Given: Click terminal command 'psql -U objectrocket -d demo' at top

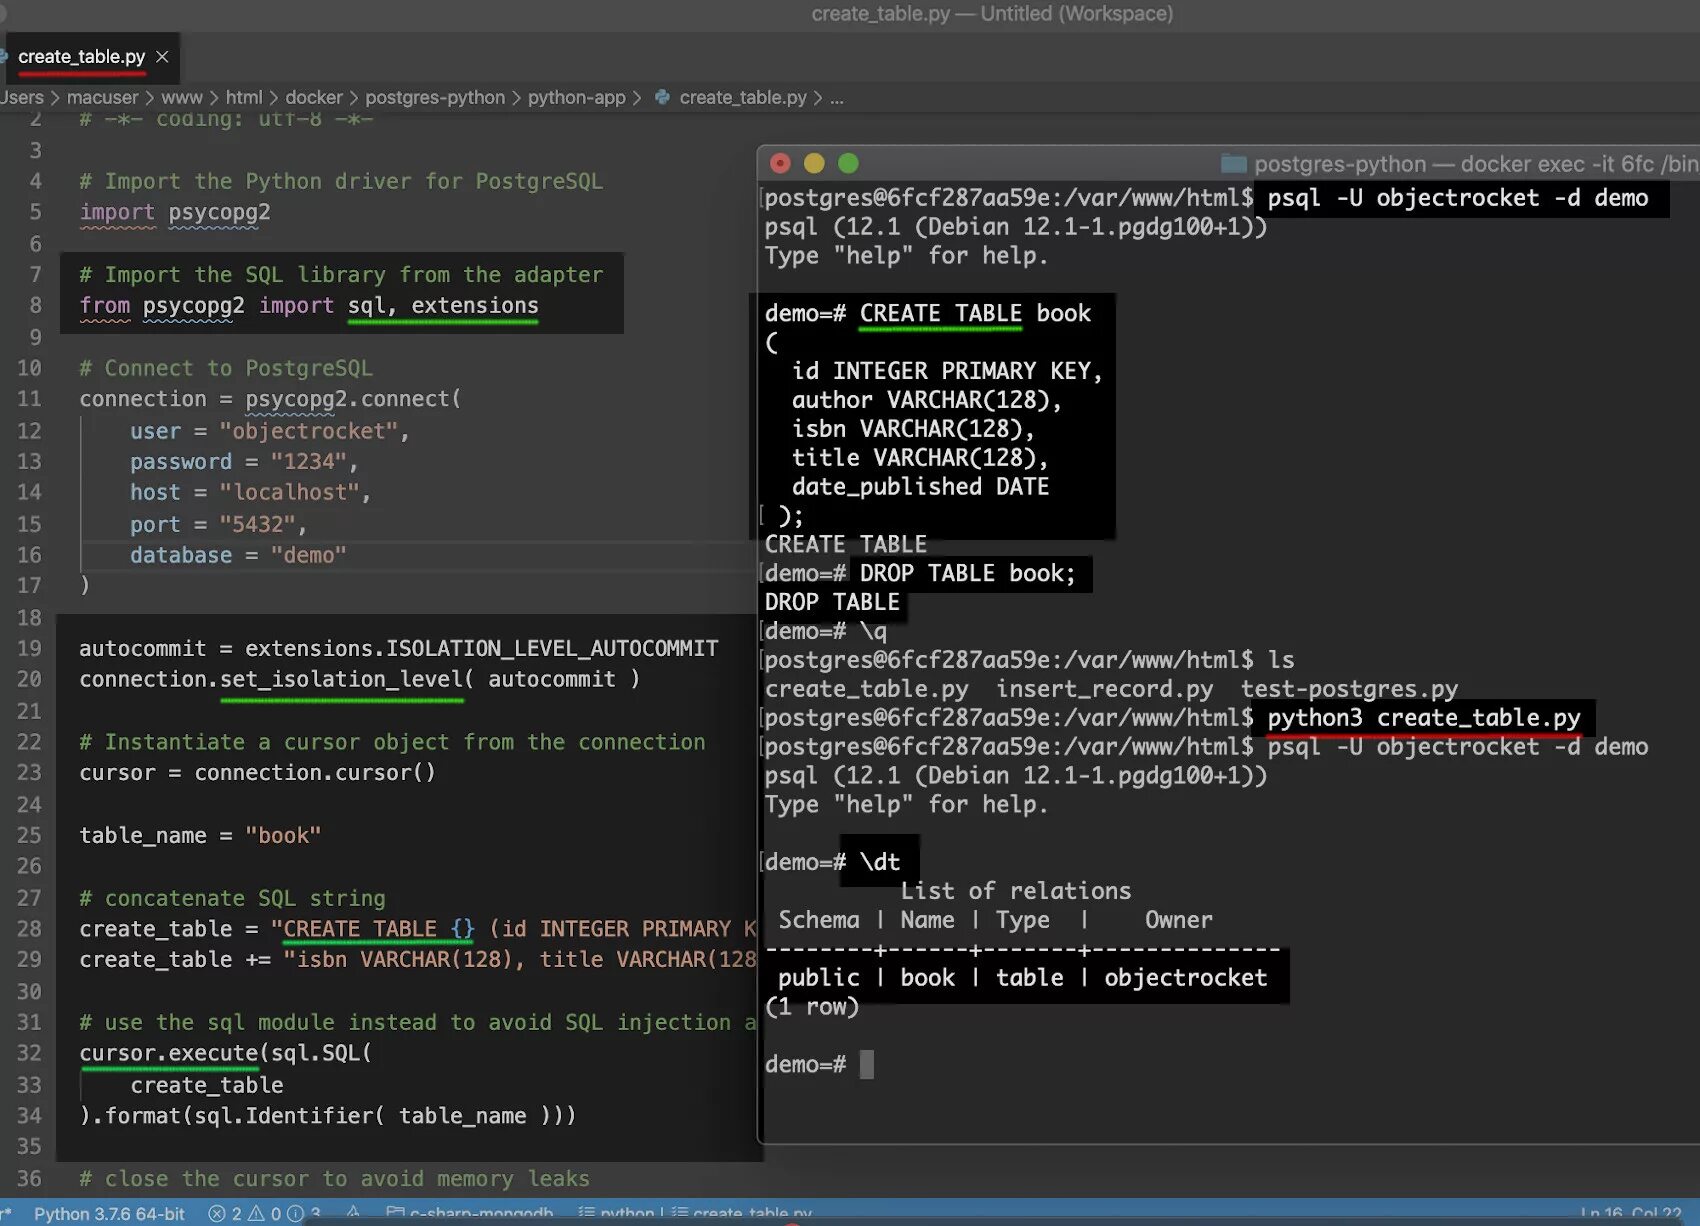Looking at the screenshot, I should click(1458, 198).
